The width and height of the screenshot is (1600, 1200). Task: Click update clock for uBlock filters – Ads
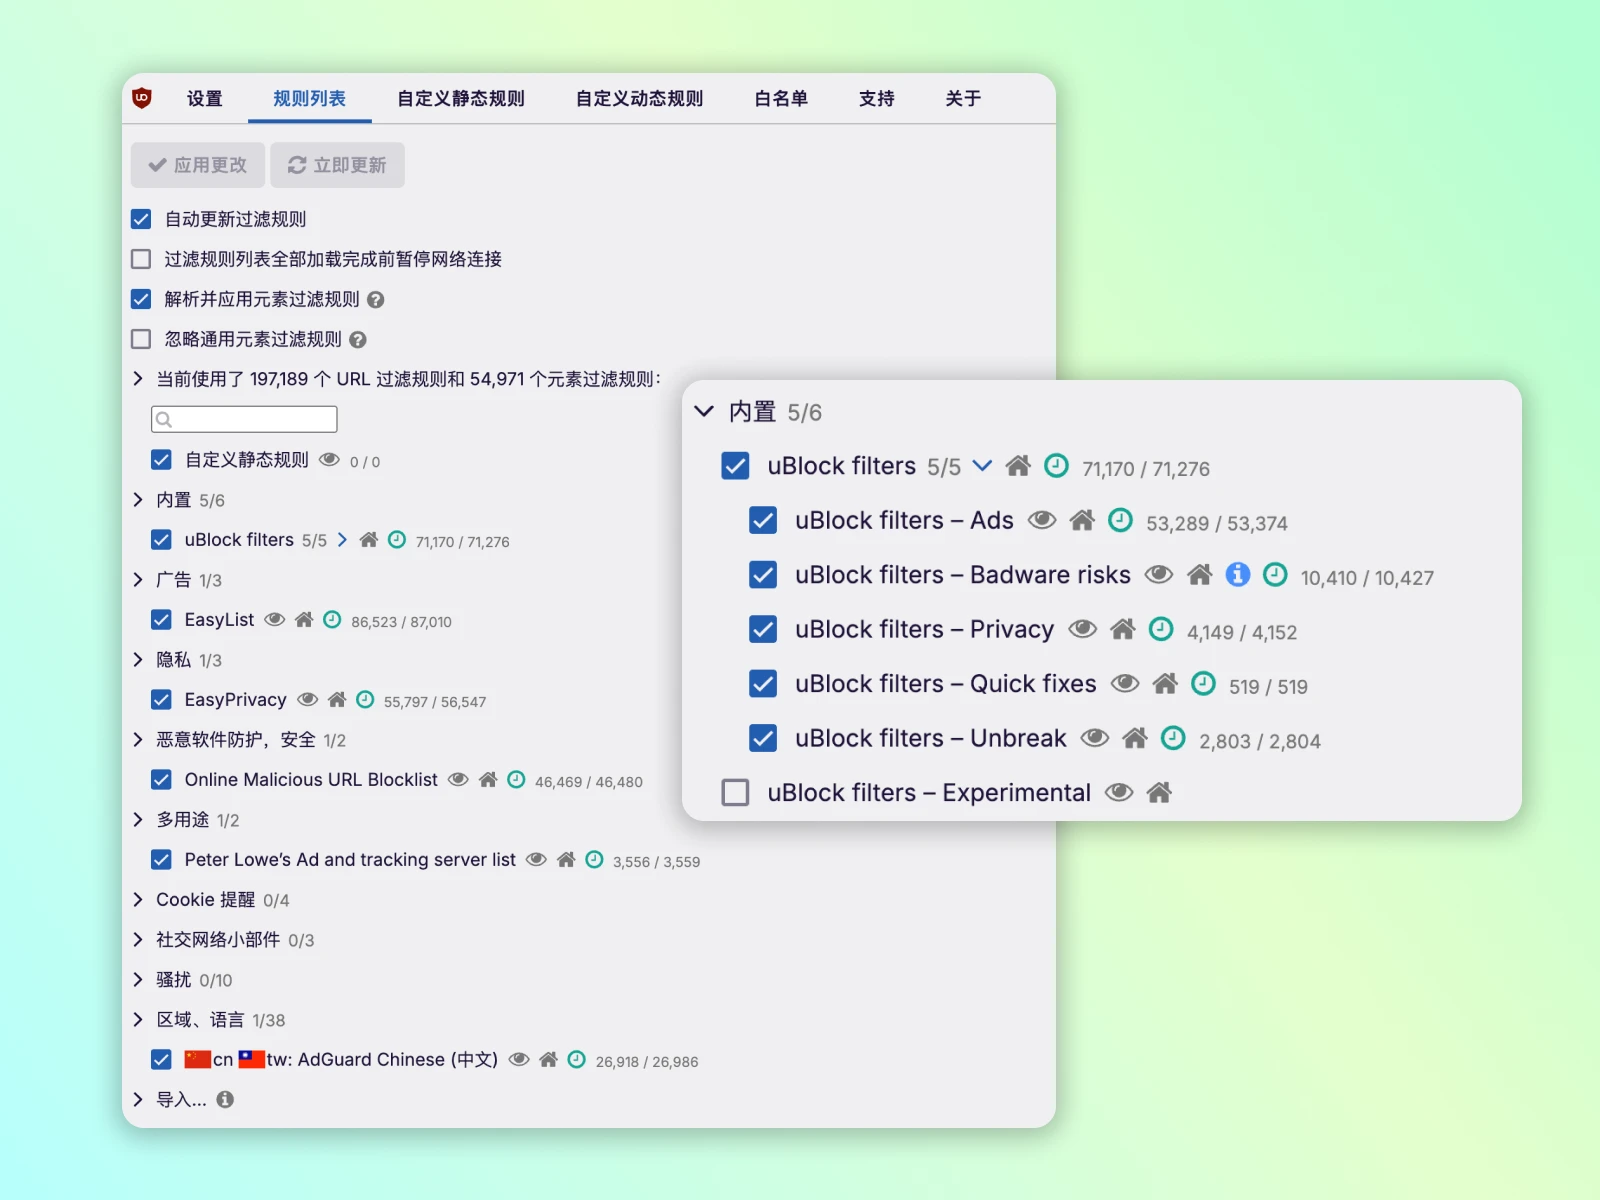1121,520
